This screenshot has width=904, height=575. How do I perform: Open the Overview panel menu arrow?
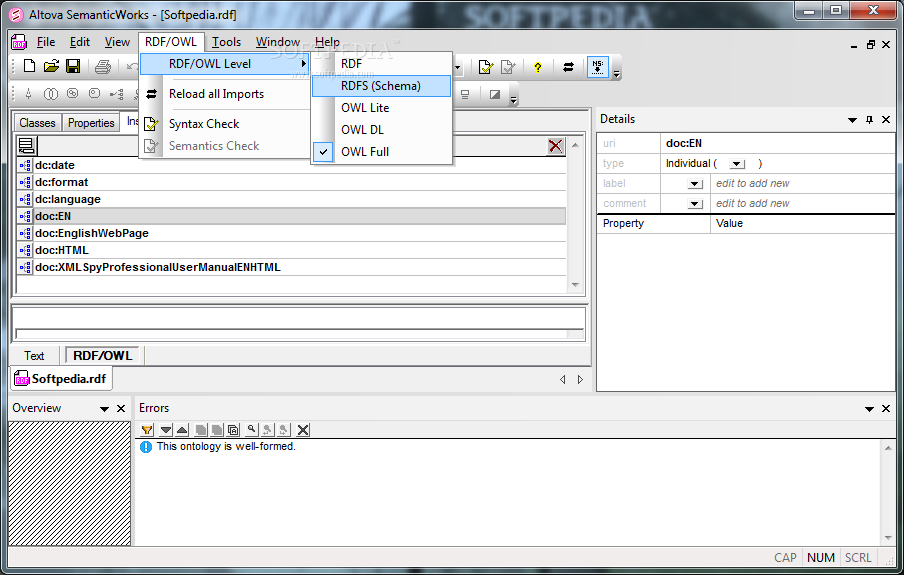(104, 409)
